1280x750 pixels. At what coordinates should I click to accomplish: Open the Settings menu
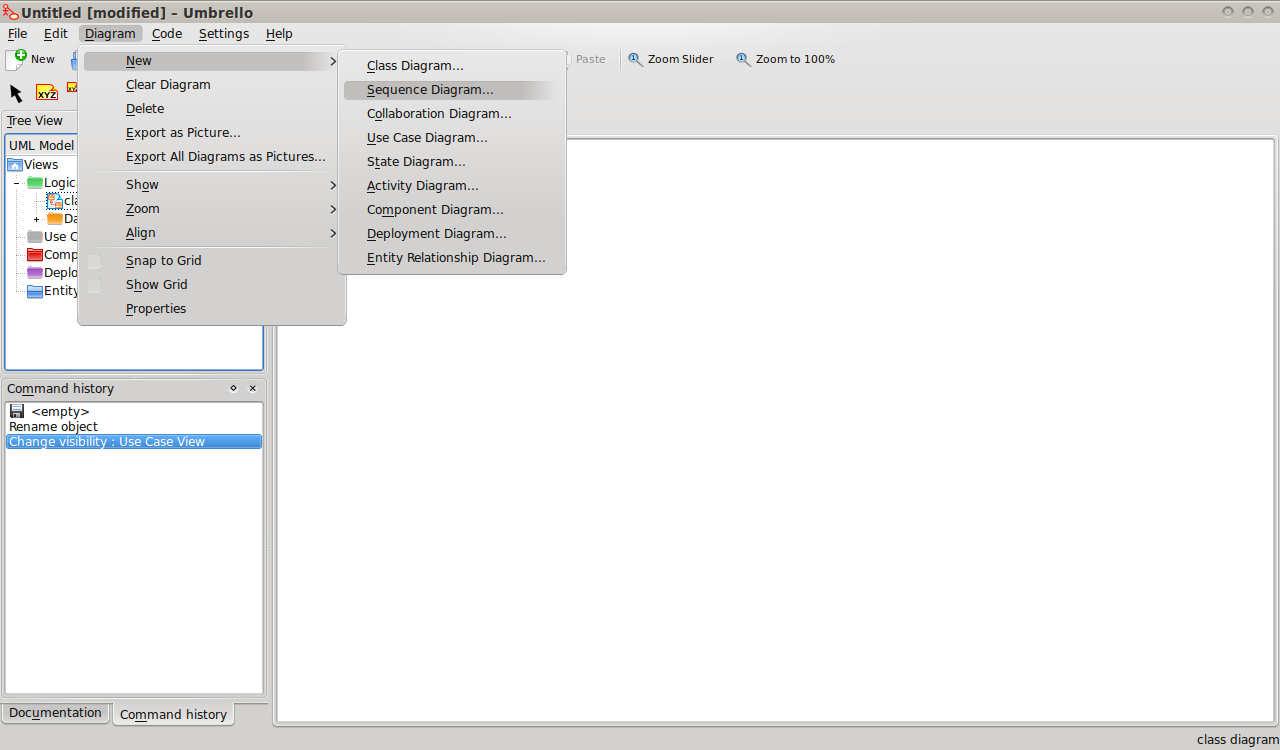(x=224, y=33)
